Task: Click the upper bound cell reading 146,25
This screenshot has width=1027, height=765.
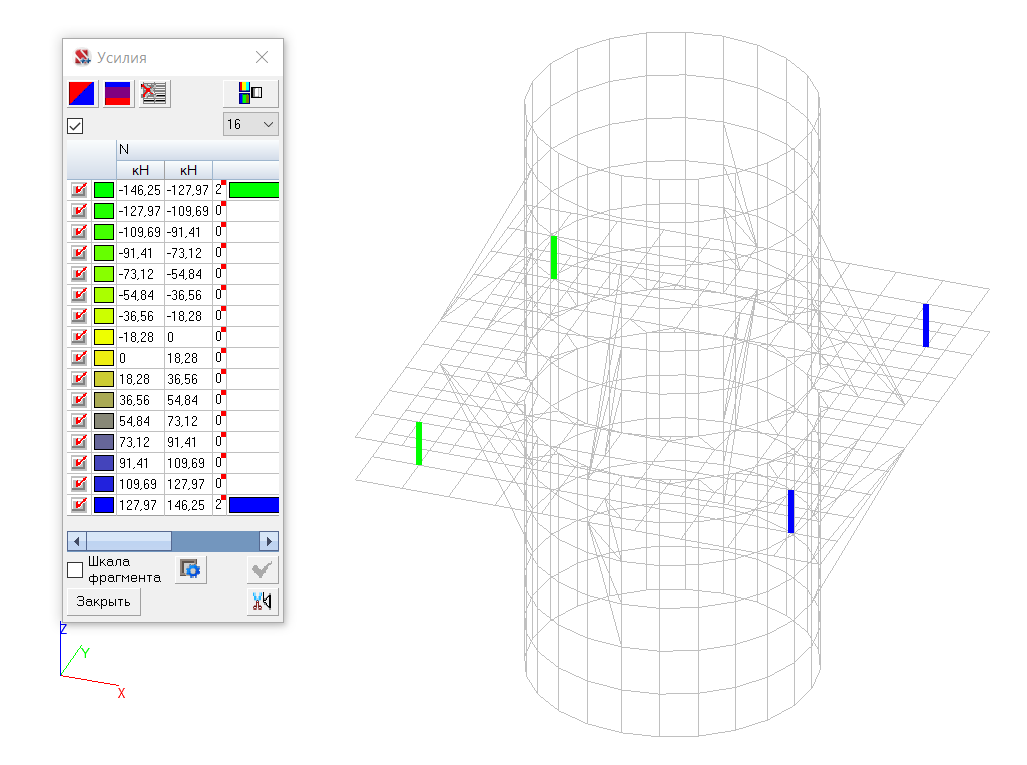Action: point(188,505)
